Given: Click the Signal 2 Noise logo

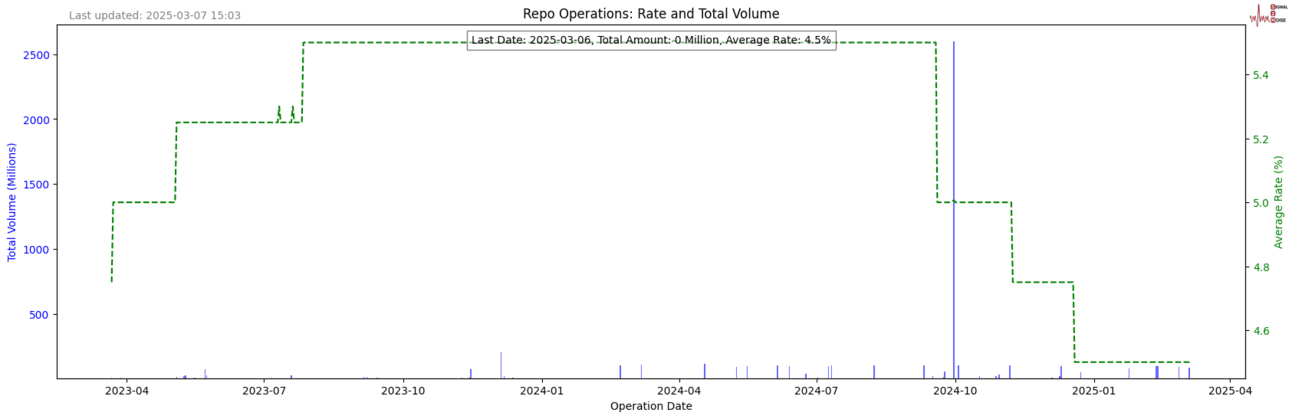Looking at the screenshot, I should [1268, 13].
